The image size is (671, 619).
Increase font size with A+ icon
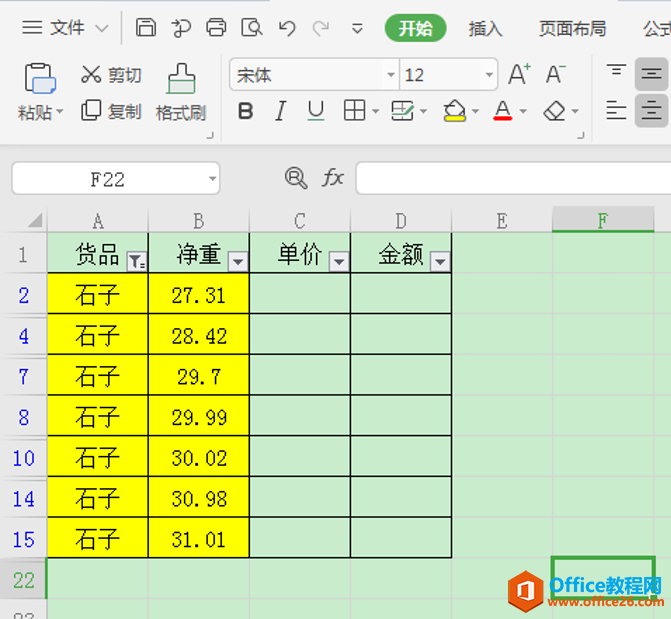(520, 74)
